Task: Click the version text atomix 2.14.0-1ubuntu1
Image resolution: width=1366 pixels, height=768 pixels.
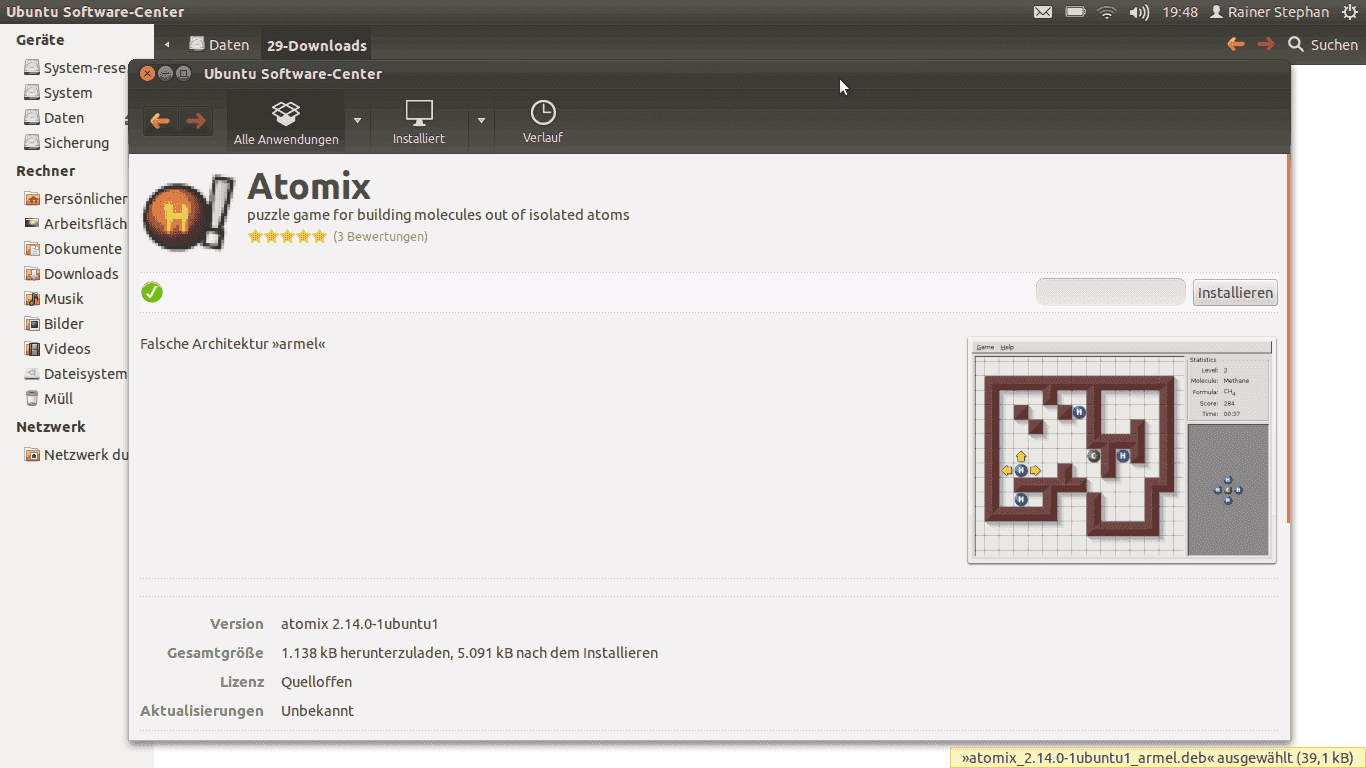Action: click(360, 624)
